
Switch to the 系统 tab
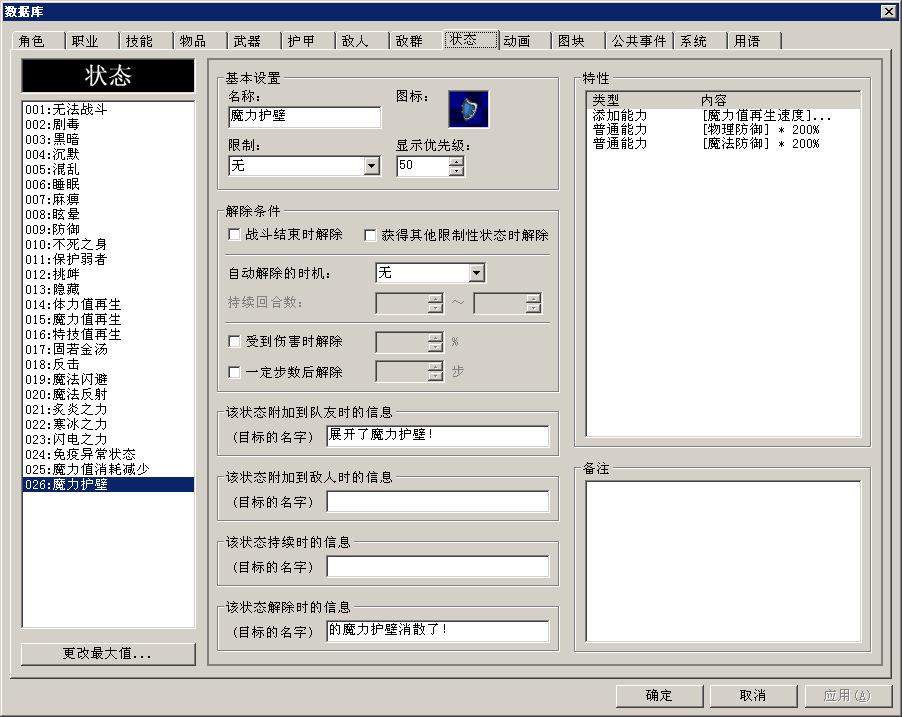[700, 41]
